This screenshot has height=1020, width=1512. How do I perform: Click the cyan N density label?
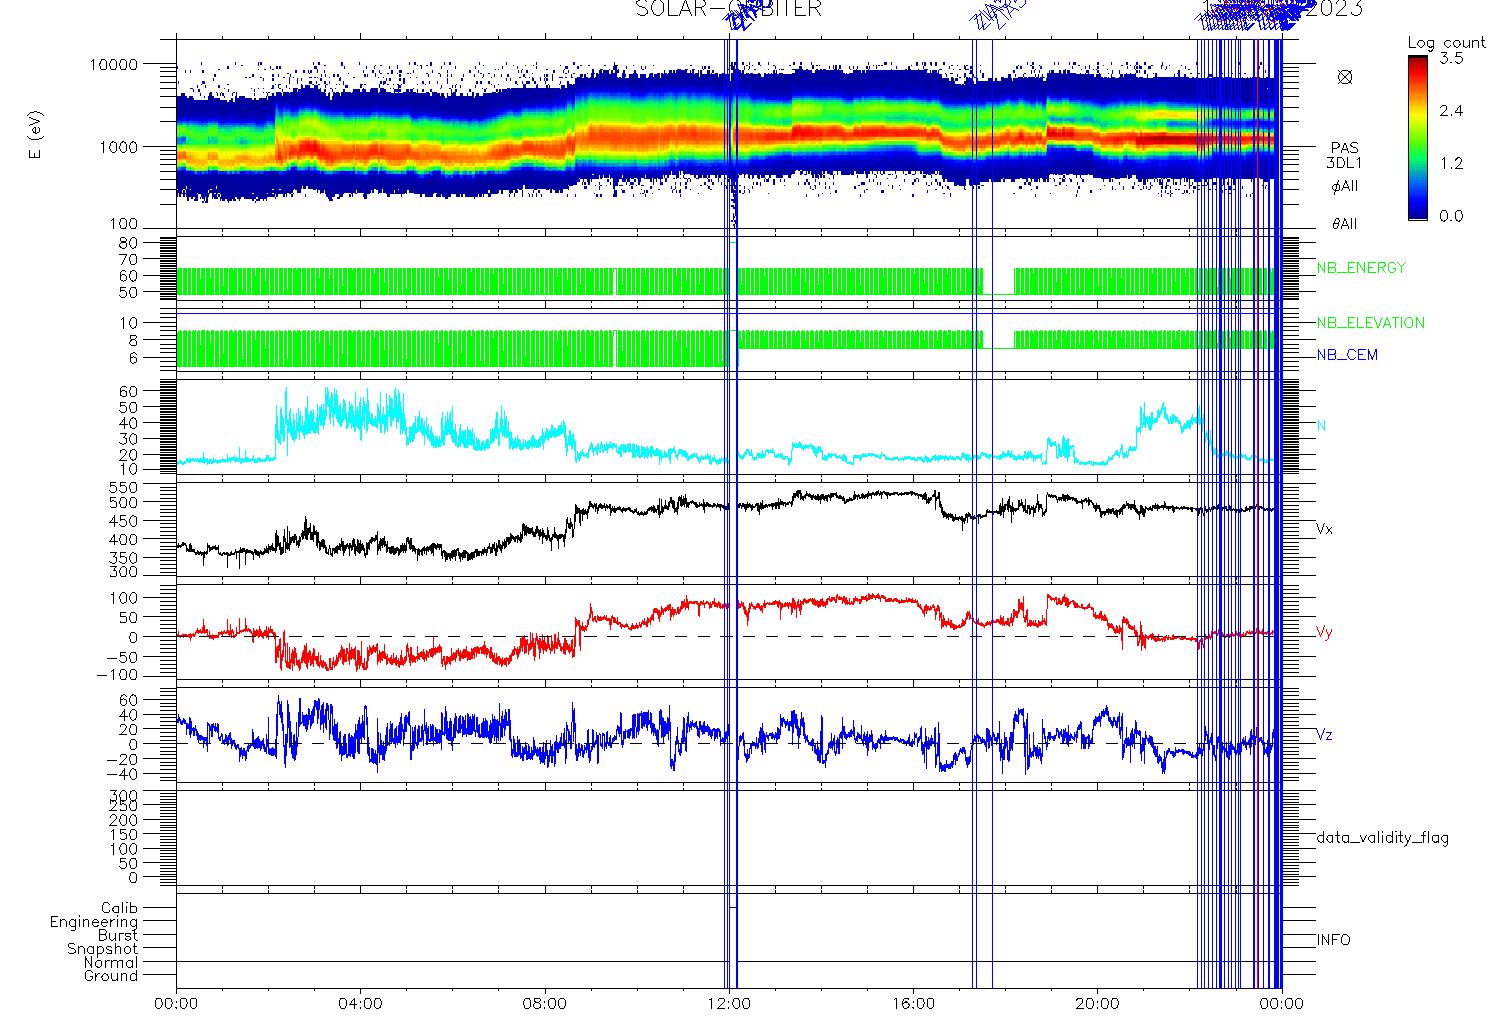tap(1321, 426)
